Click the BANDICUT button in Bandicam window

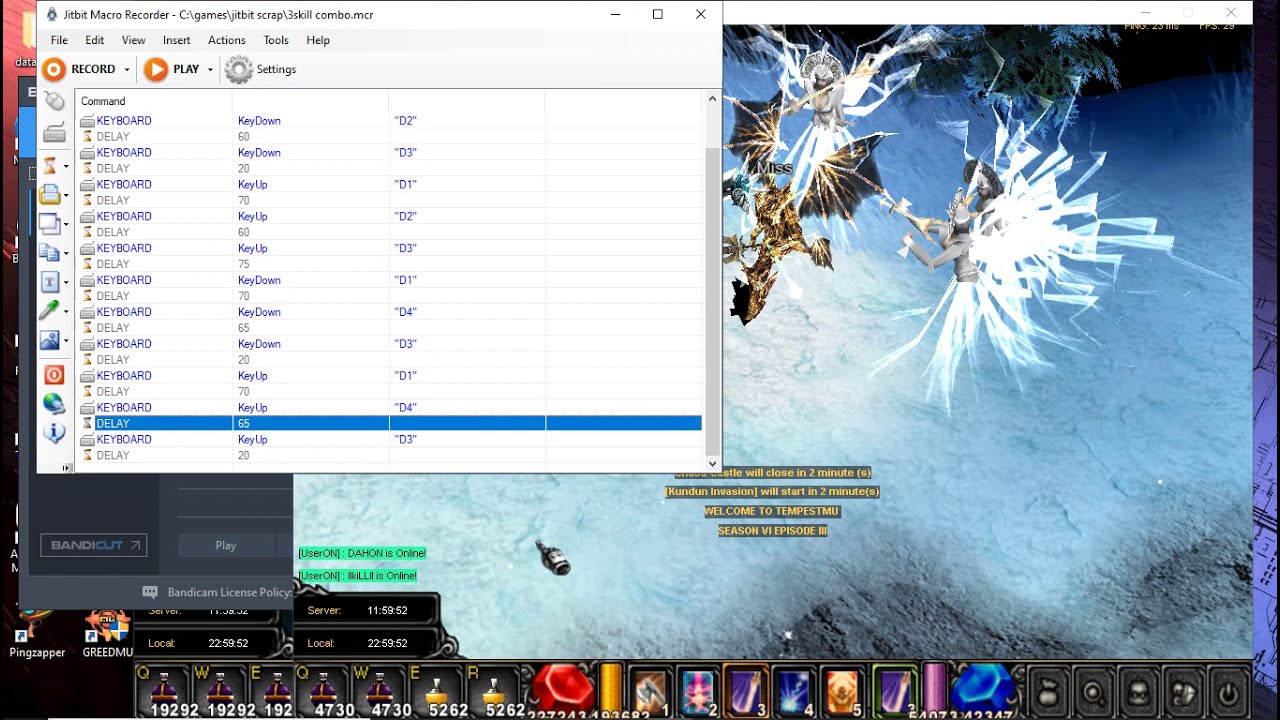coord(94,545)
